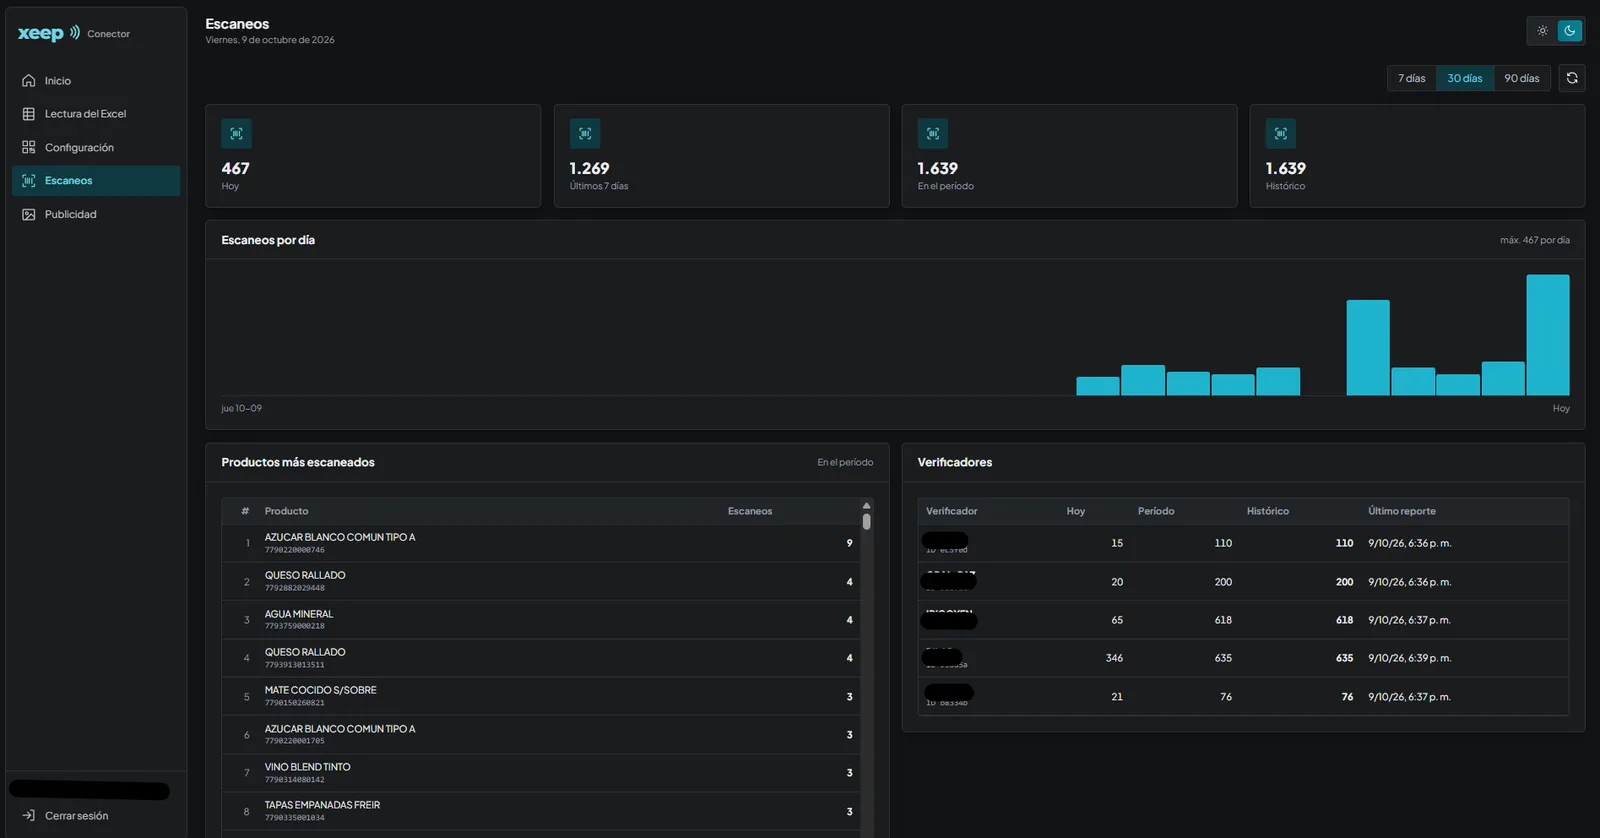Screen dimensions: 1600x838
Task: Click the tallest chart bar for Hoy
Action: [x=1548, y=335]
